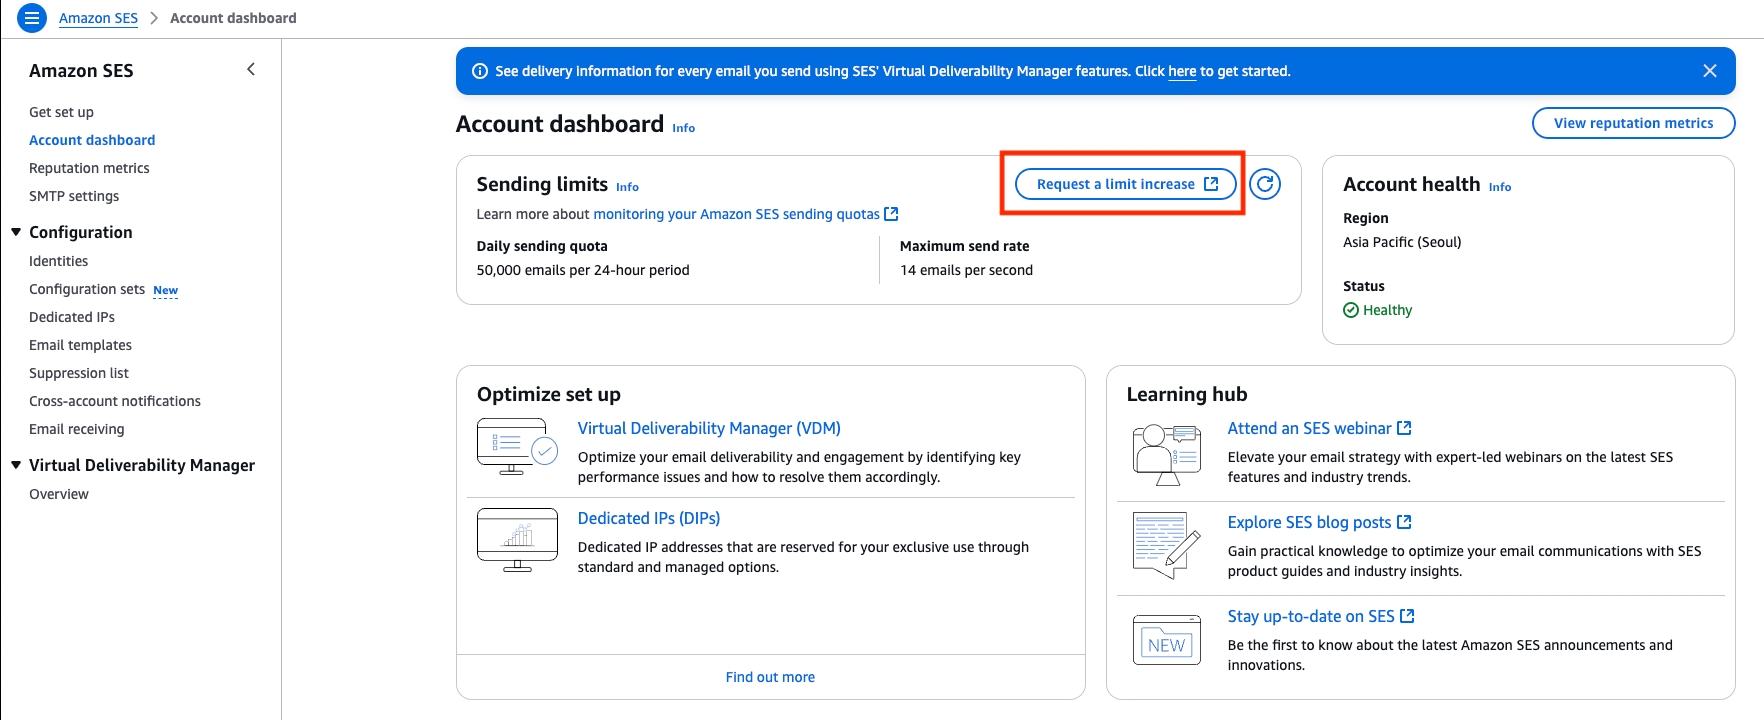Image resolution: width=1764 pixels, height=720 pixels.
Task: Open the Identities configuration page
Action: (58, 261)
